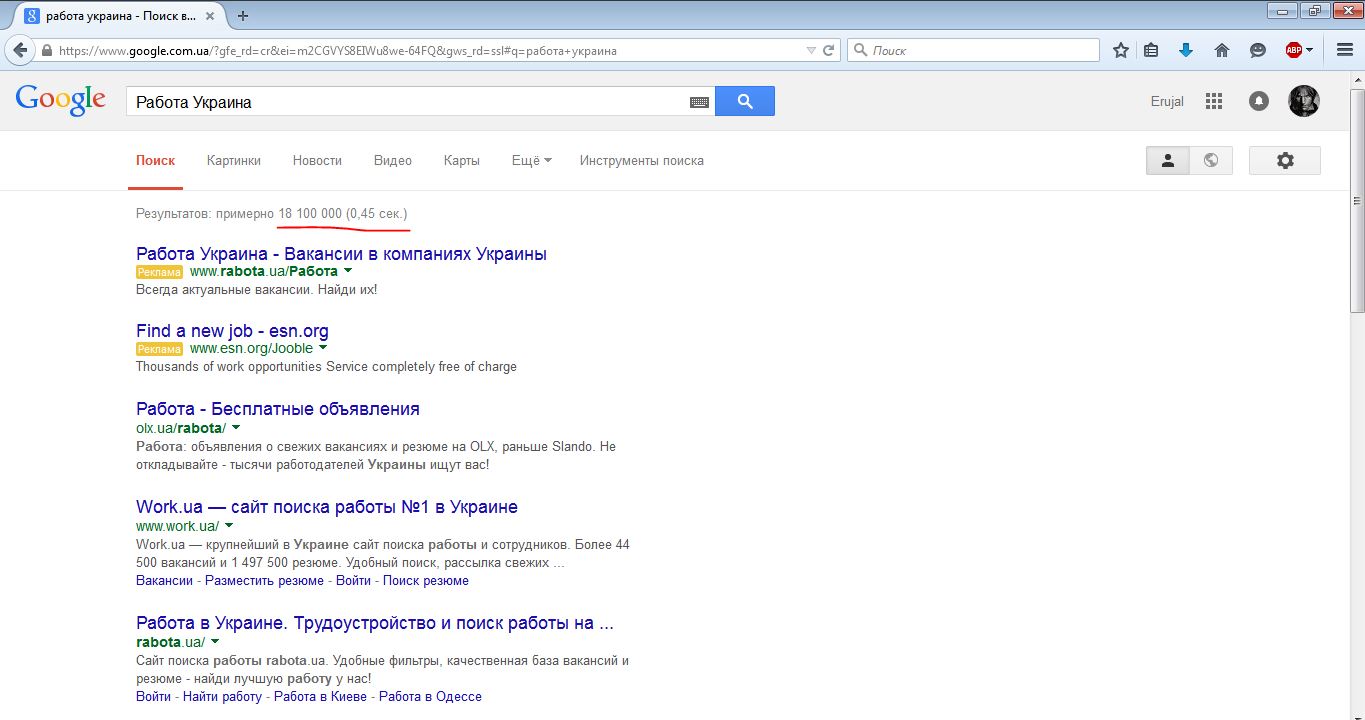Open the URL bar history dropdown arrow
This screenshot has height=720, width=1365.
tap(811, 50)
